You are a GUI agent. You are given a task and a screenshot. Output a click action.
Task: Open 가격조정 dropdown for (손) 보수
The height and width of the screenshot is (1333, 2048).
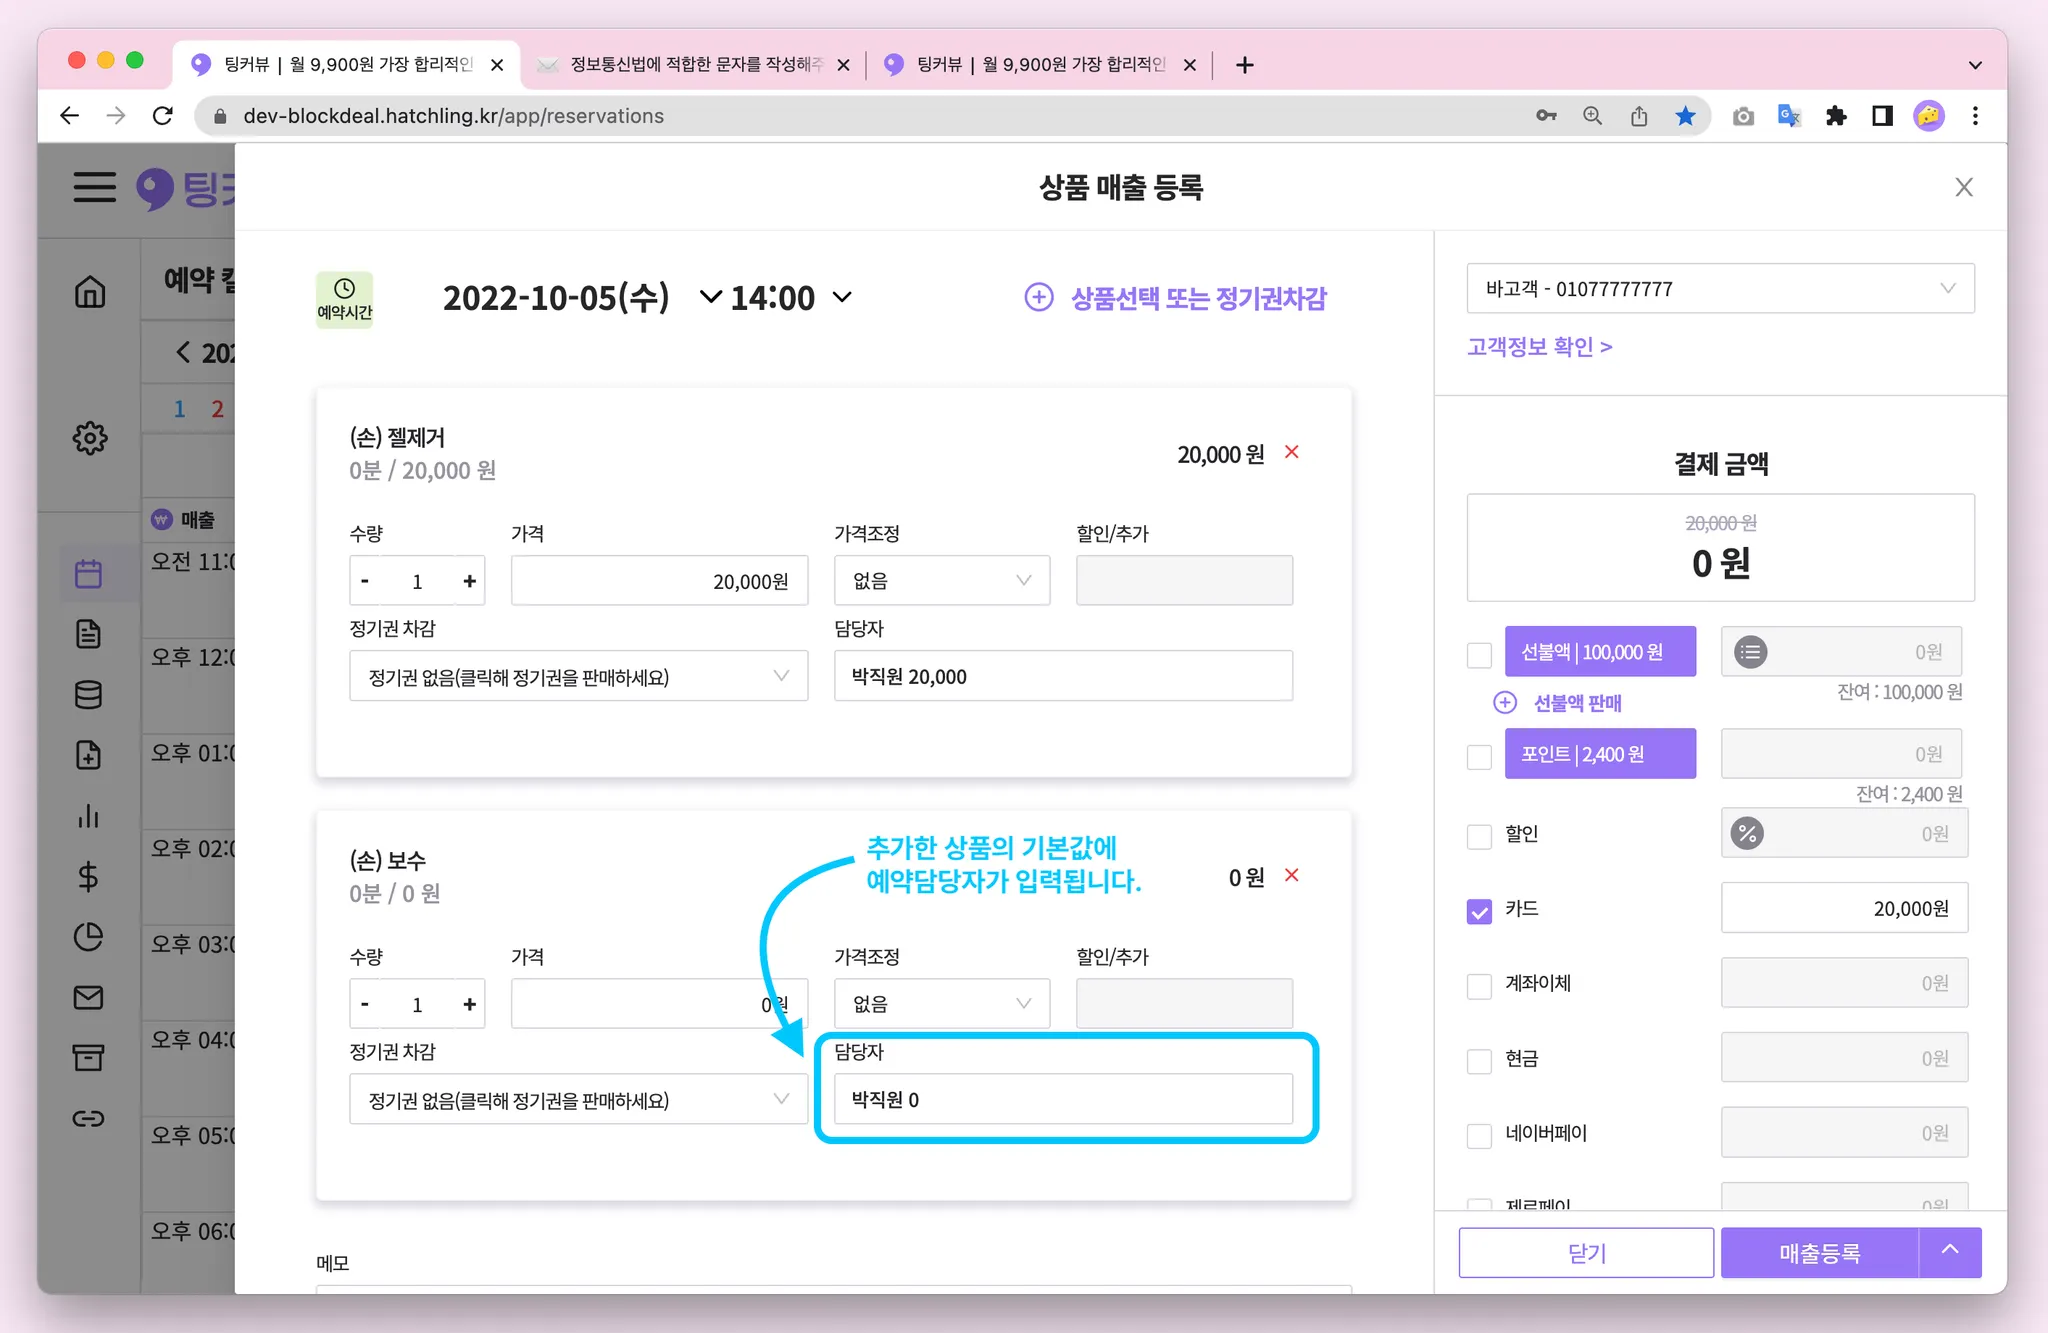pos(941,1004)
